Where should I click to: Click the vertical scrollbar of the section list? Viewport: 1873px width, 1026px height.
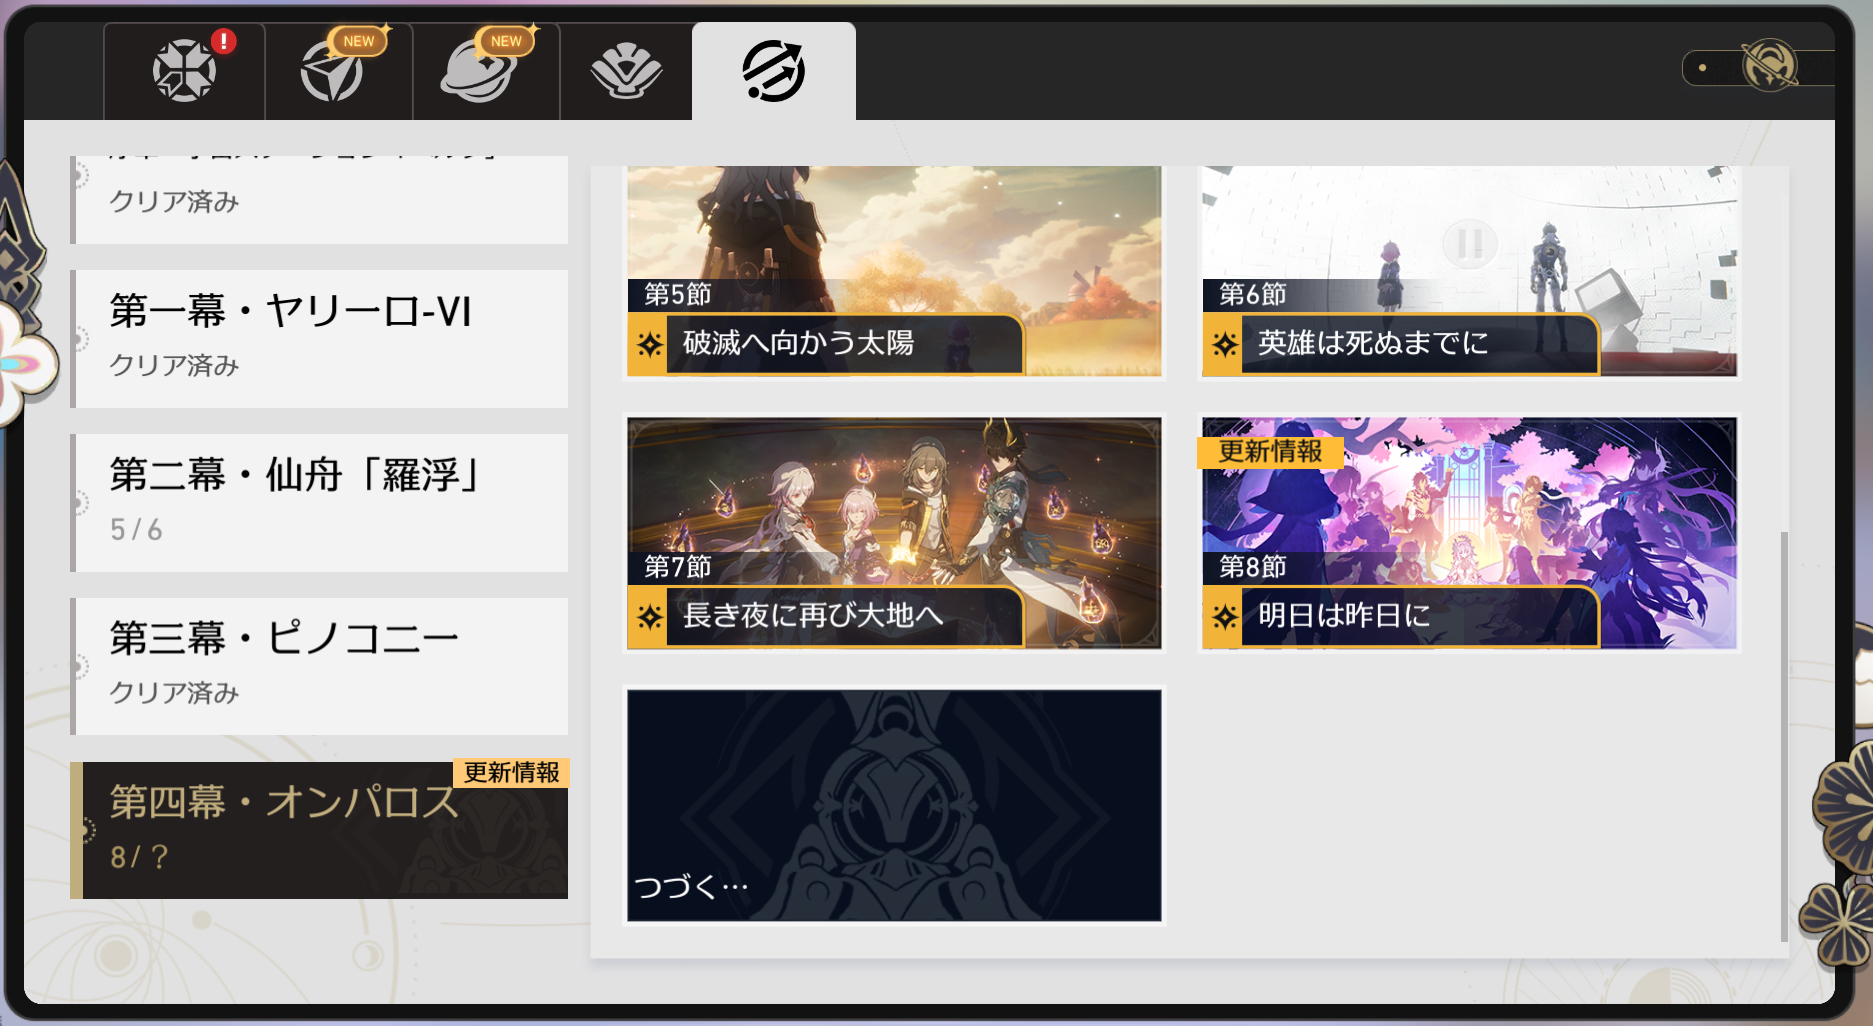coord(1783,736)
